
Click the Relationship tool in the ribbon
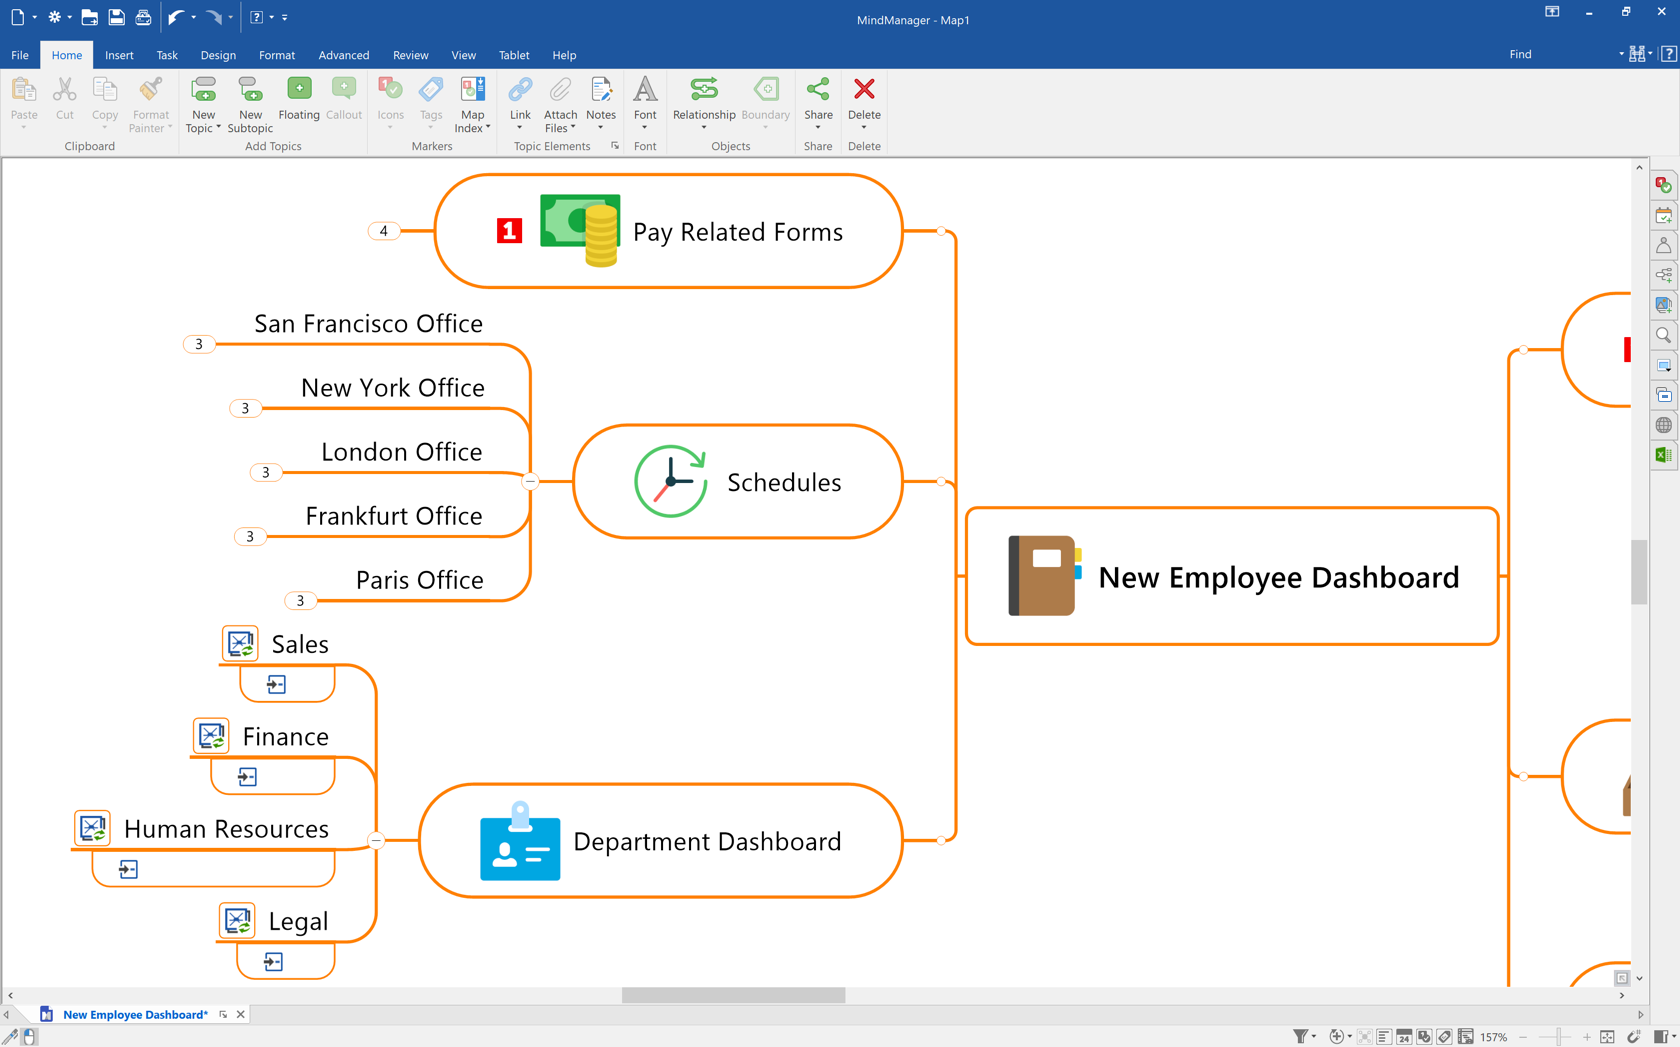pyautogui.click(x=703, y=99)
